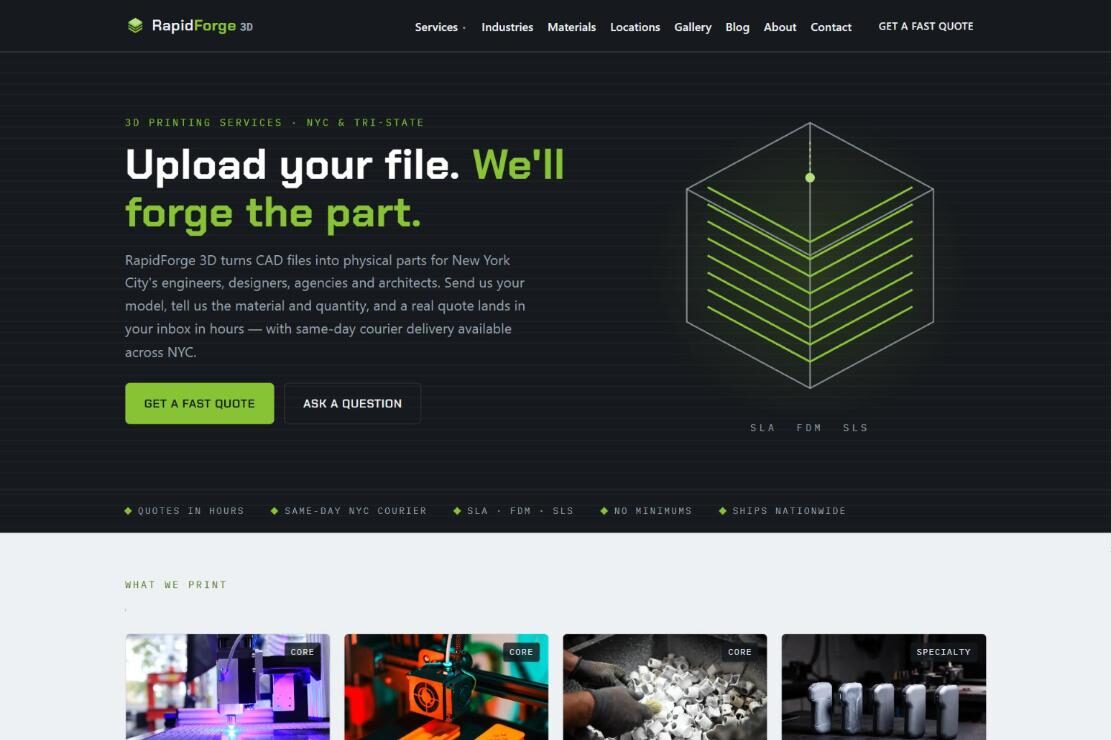The height and width of the screenshot is (740, 1111).
Task: Click the Upload your file headline
Action: 344,189
